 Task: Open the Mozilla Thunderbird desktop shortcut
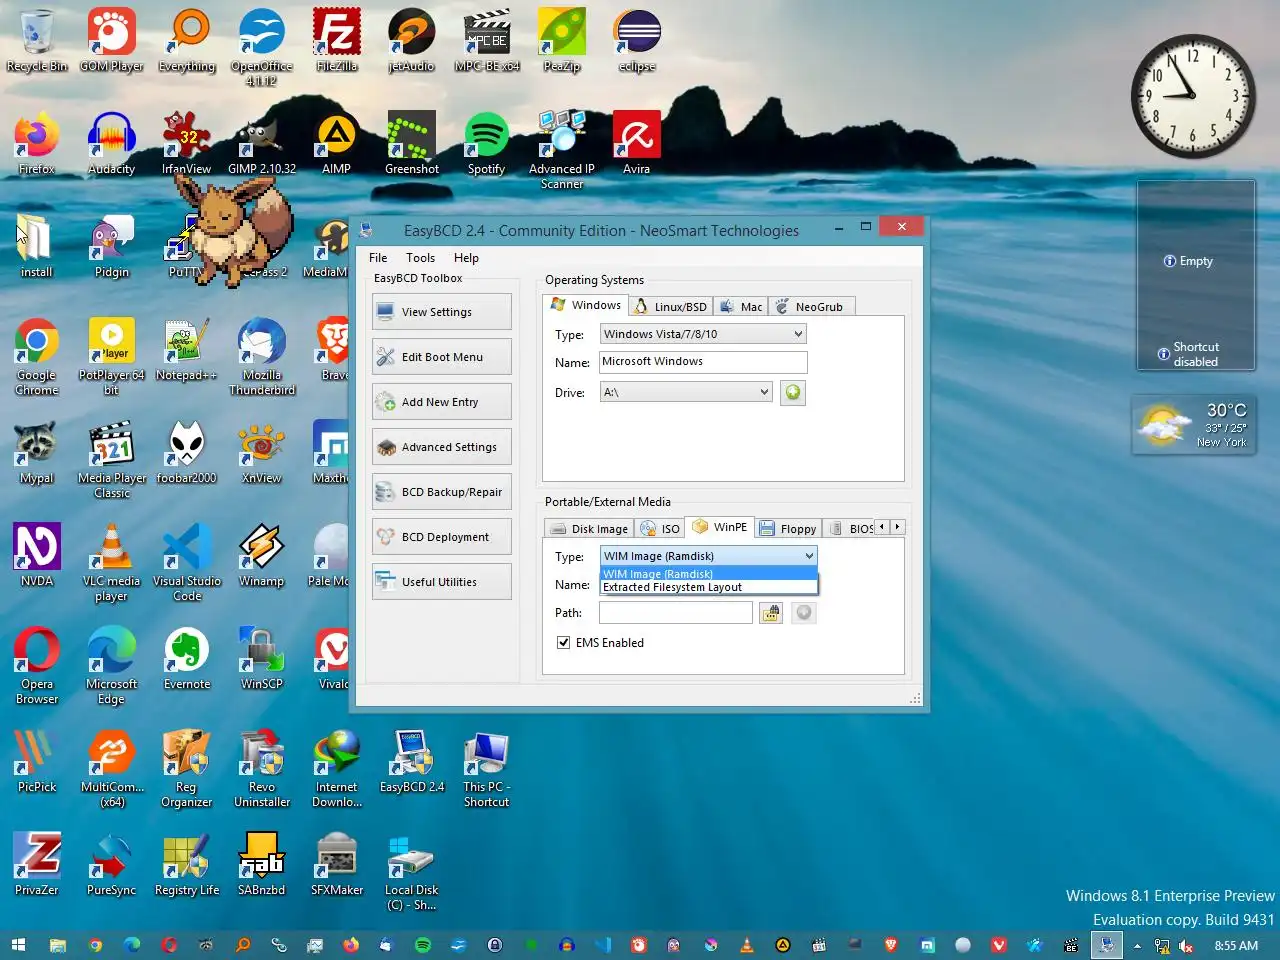[x=262, y=357]
